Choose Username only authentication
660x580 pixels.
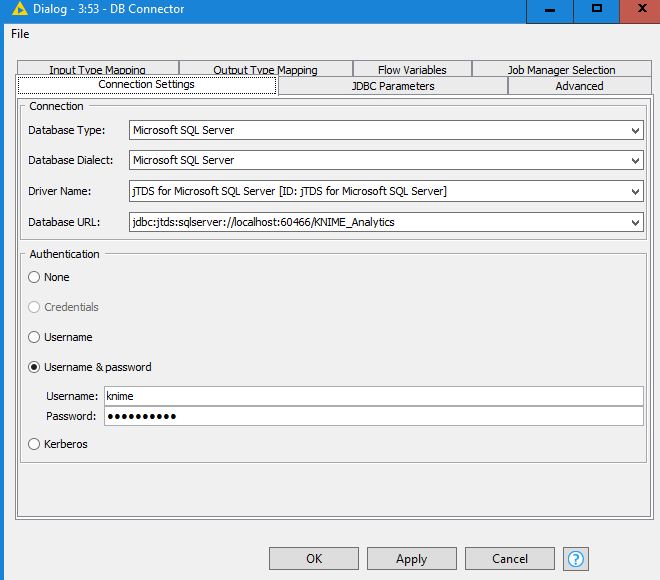click(x=34, y=337)
